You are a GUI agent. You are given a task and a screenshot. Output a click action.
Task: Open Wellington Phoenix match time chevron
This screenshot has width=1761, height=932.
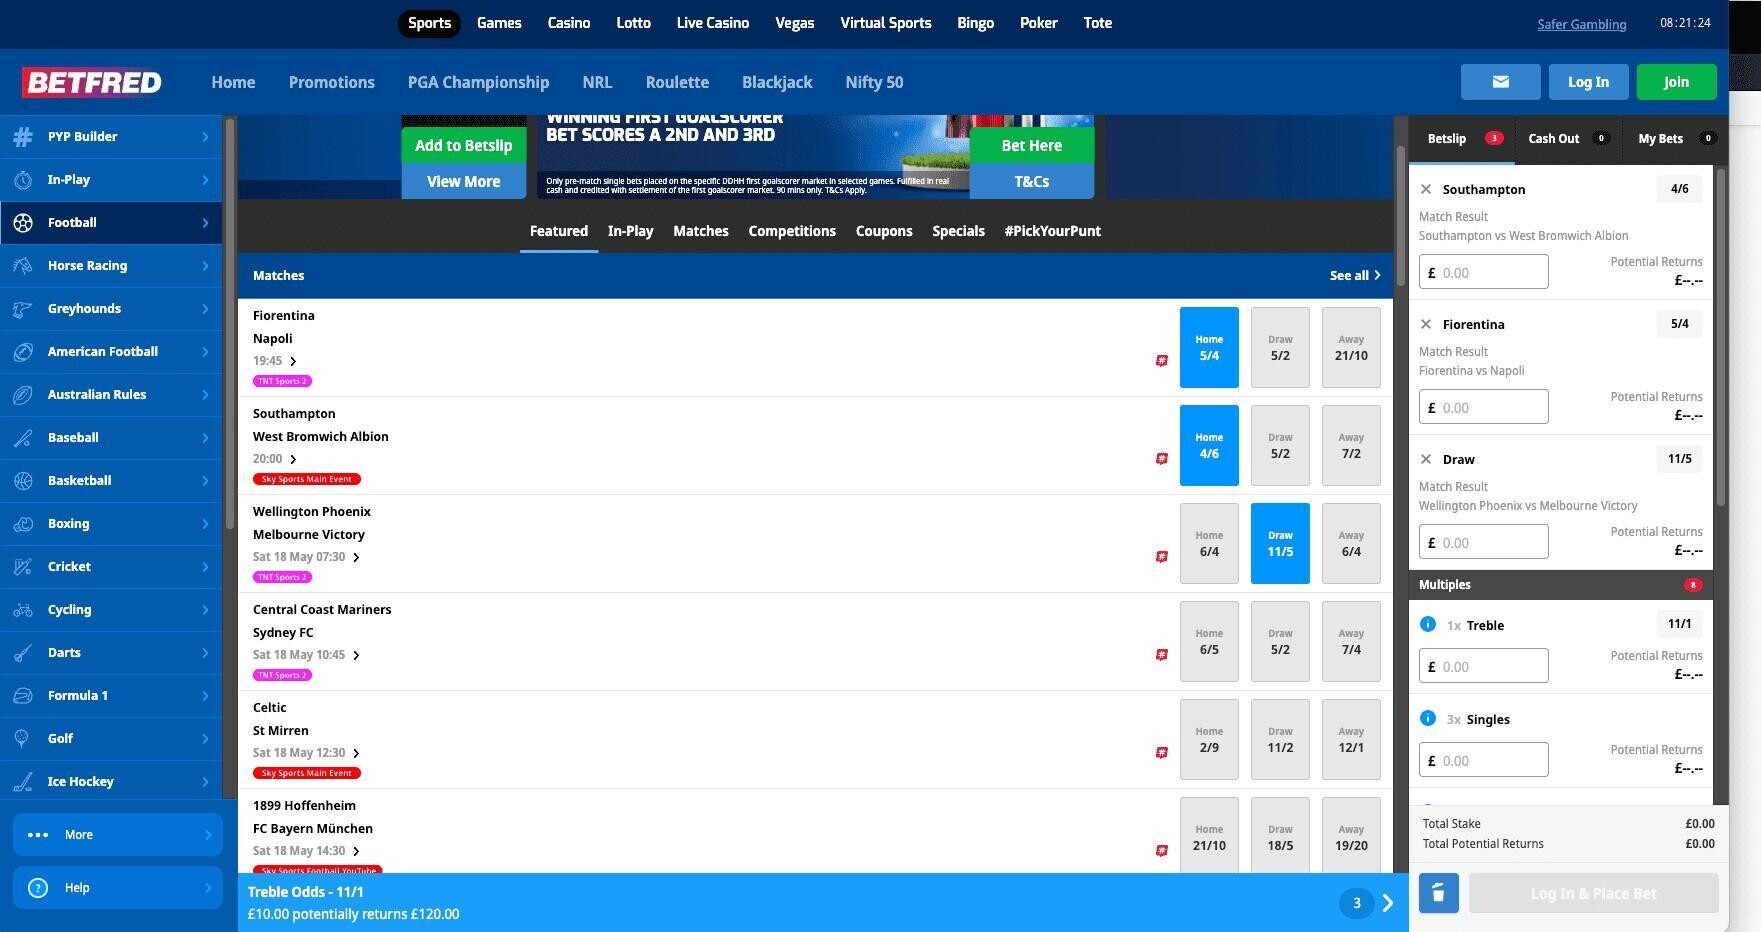[356, 557]
